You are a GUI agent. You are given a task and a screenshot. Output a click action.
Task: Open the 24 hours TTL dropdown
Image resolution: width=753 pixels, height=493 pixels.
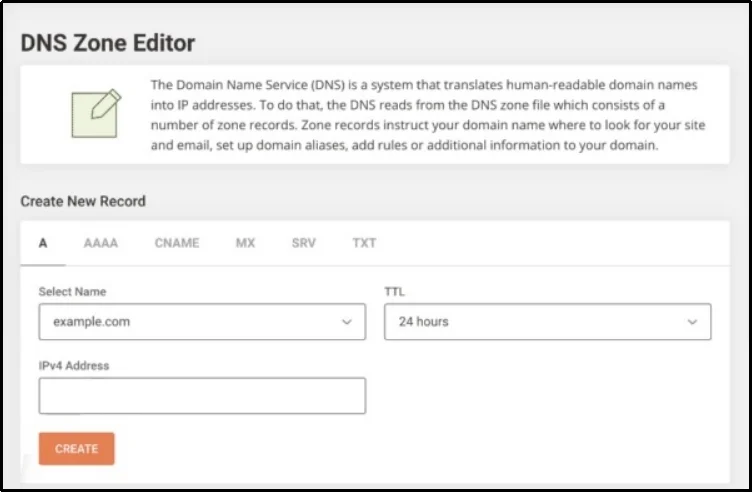click(x=535, y=322)
